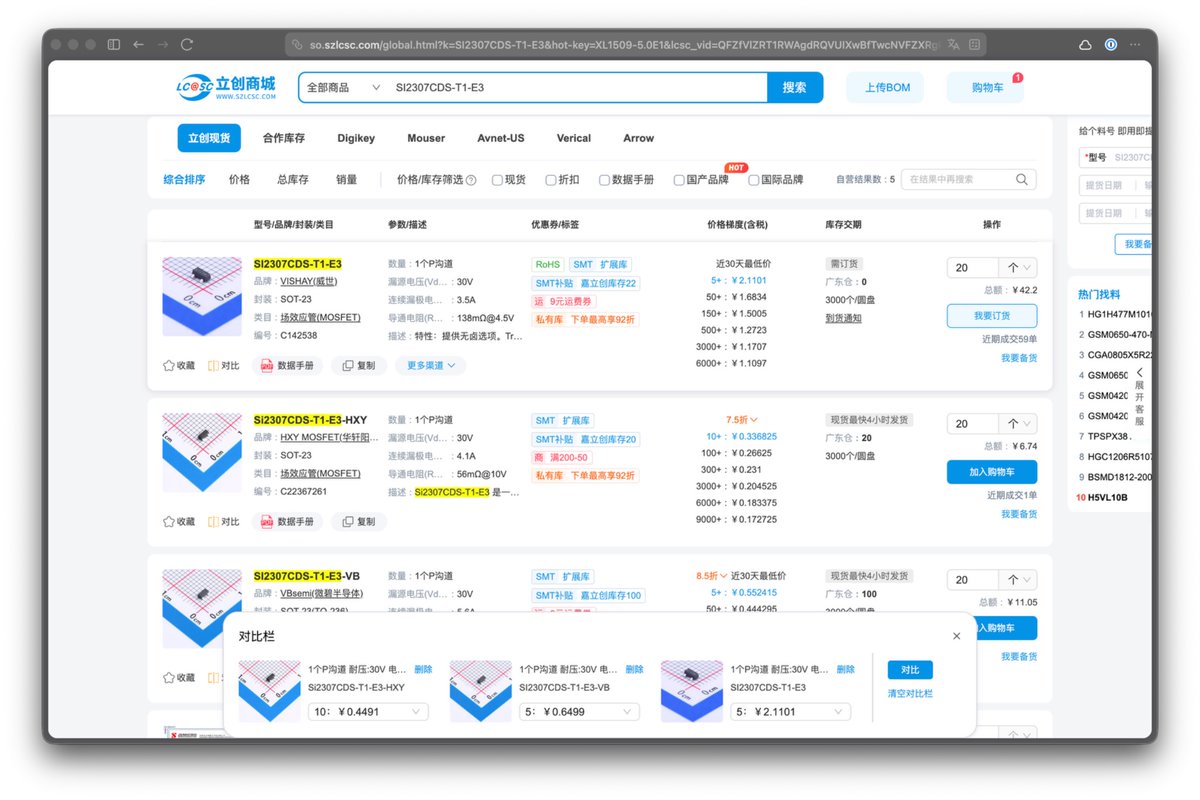This screenshot has width=1200, height=800.
Task: Expand 更多渠道 for the VISHAY item
Action: point(430,366)
